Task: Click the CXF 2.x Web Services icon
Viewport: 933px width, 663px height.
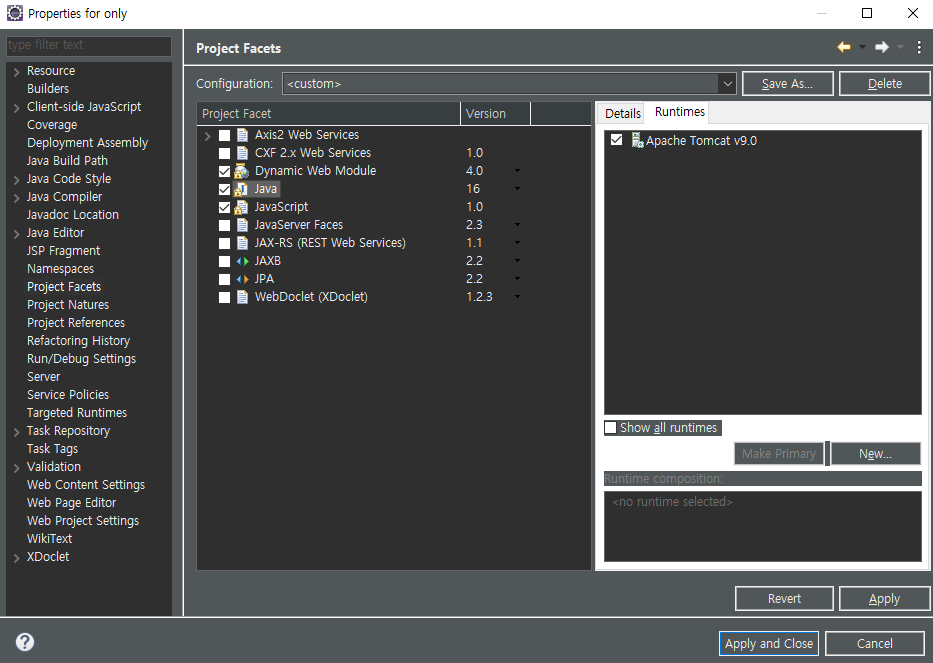Action: pyautogui.click(x=242, y=153)
